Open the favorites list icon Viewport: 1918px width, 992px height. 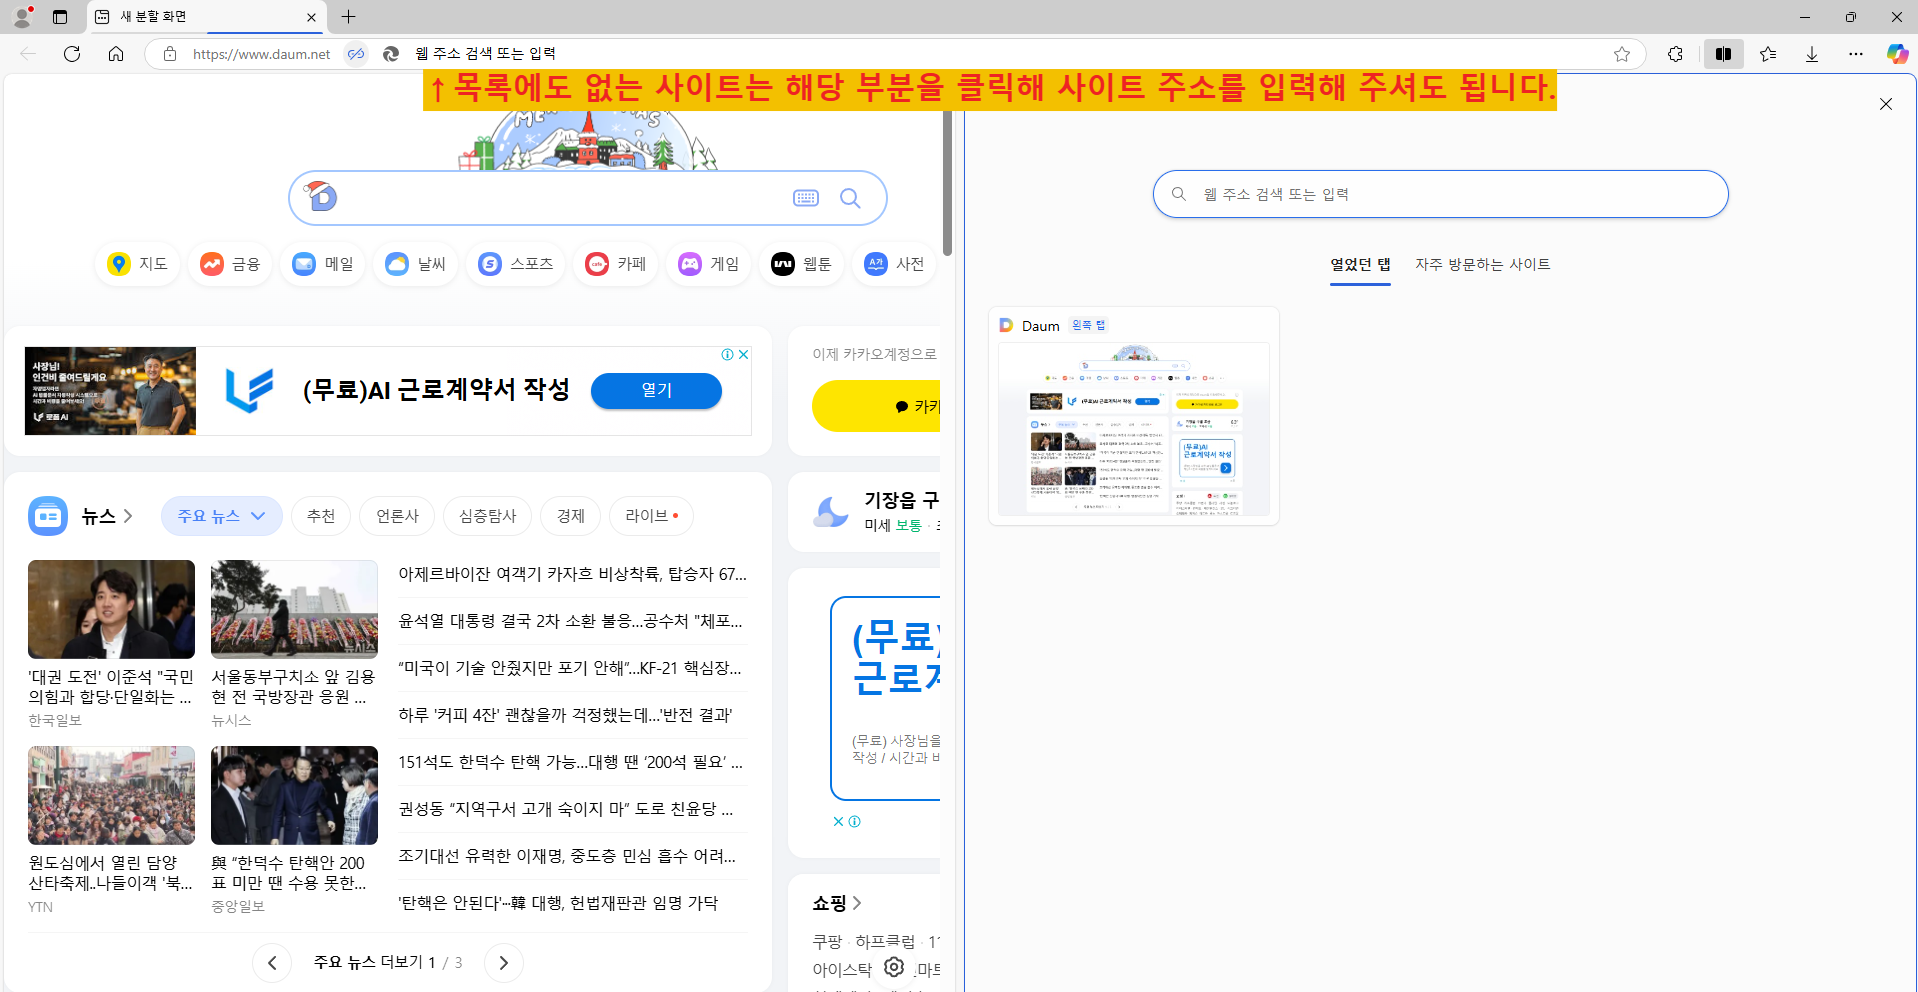click(1768, 54)
